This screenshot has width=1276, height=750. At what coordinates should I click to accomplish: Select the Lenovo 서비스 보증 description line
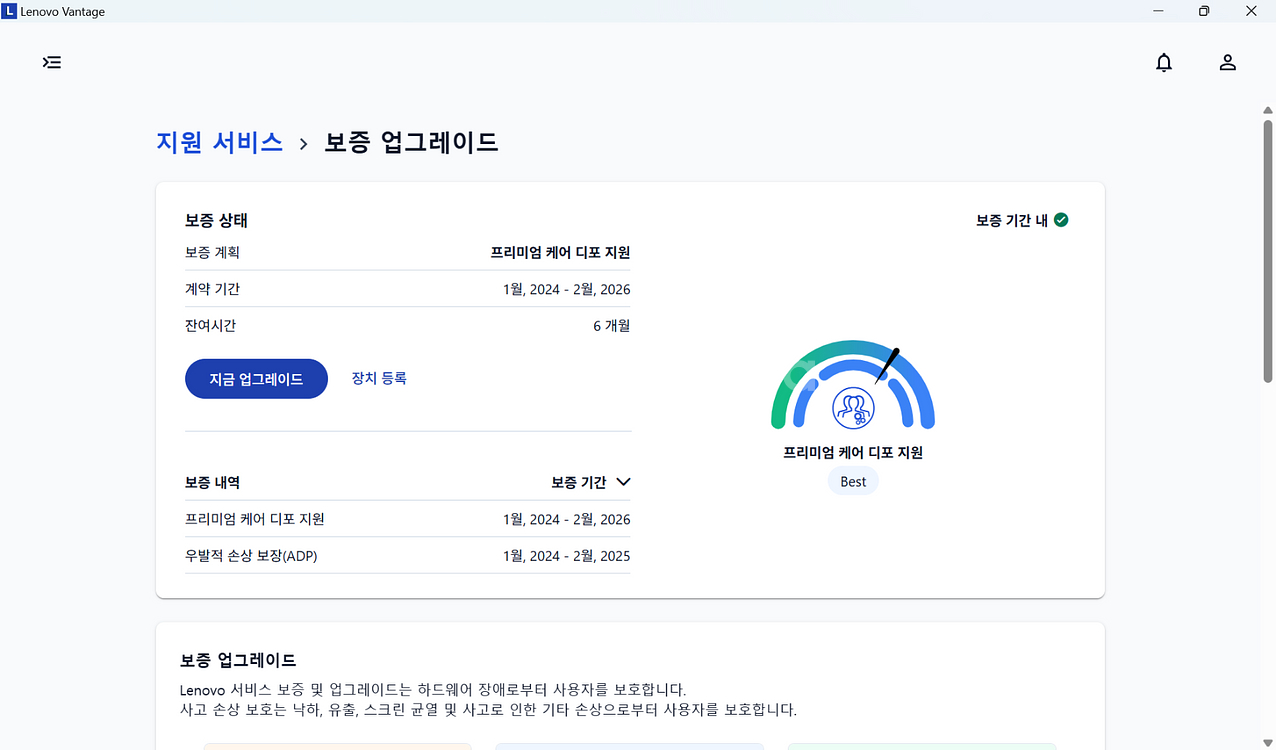pos(433,690)
